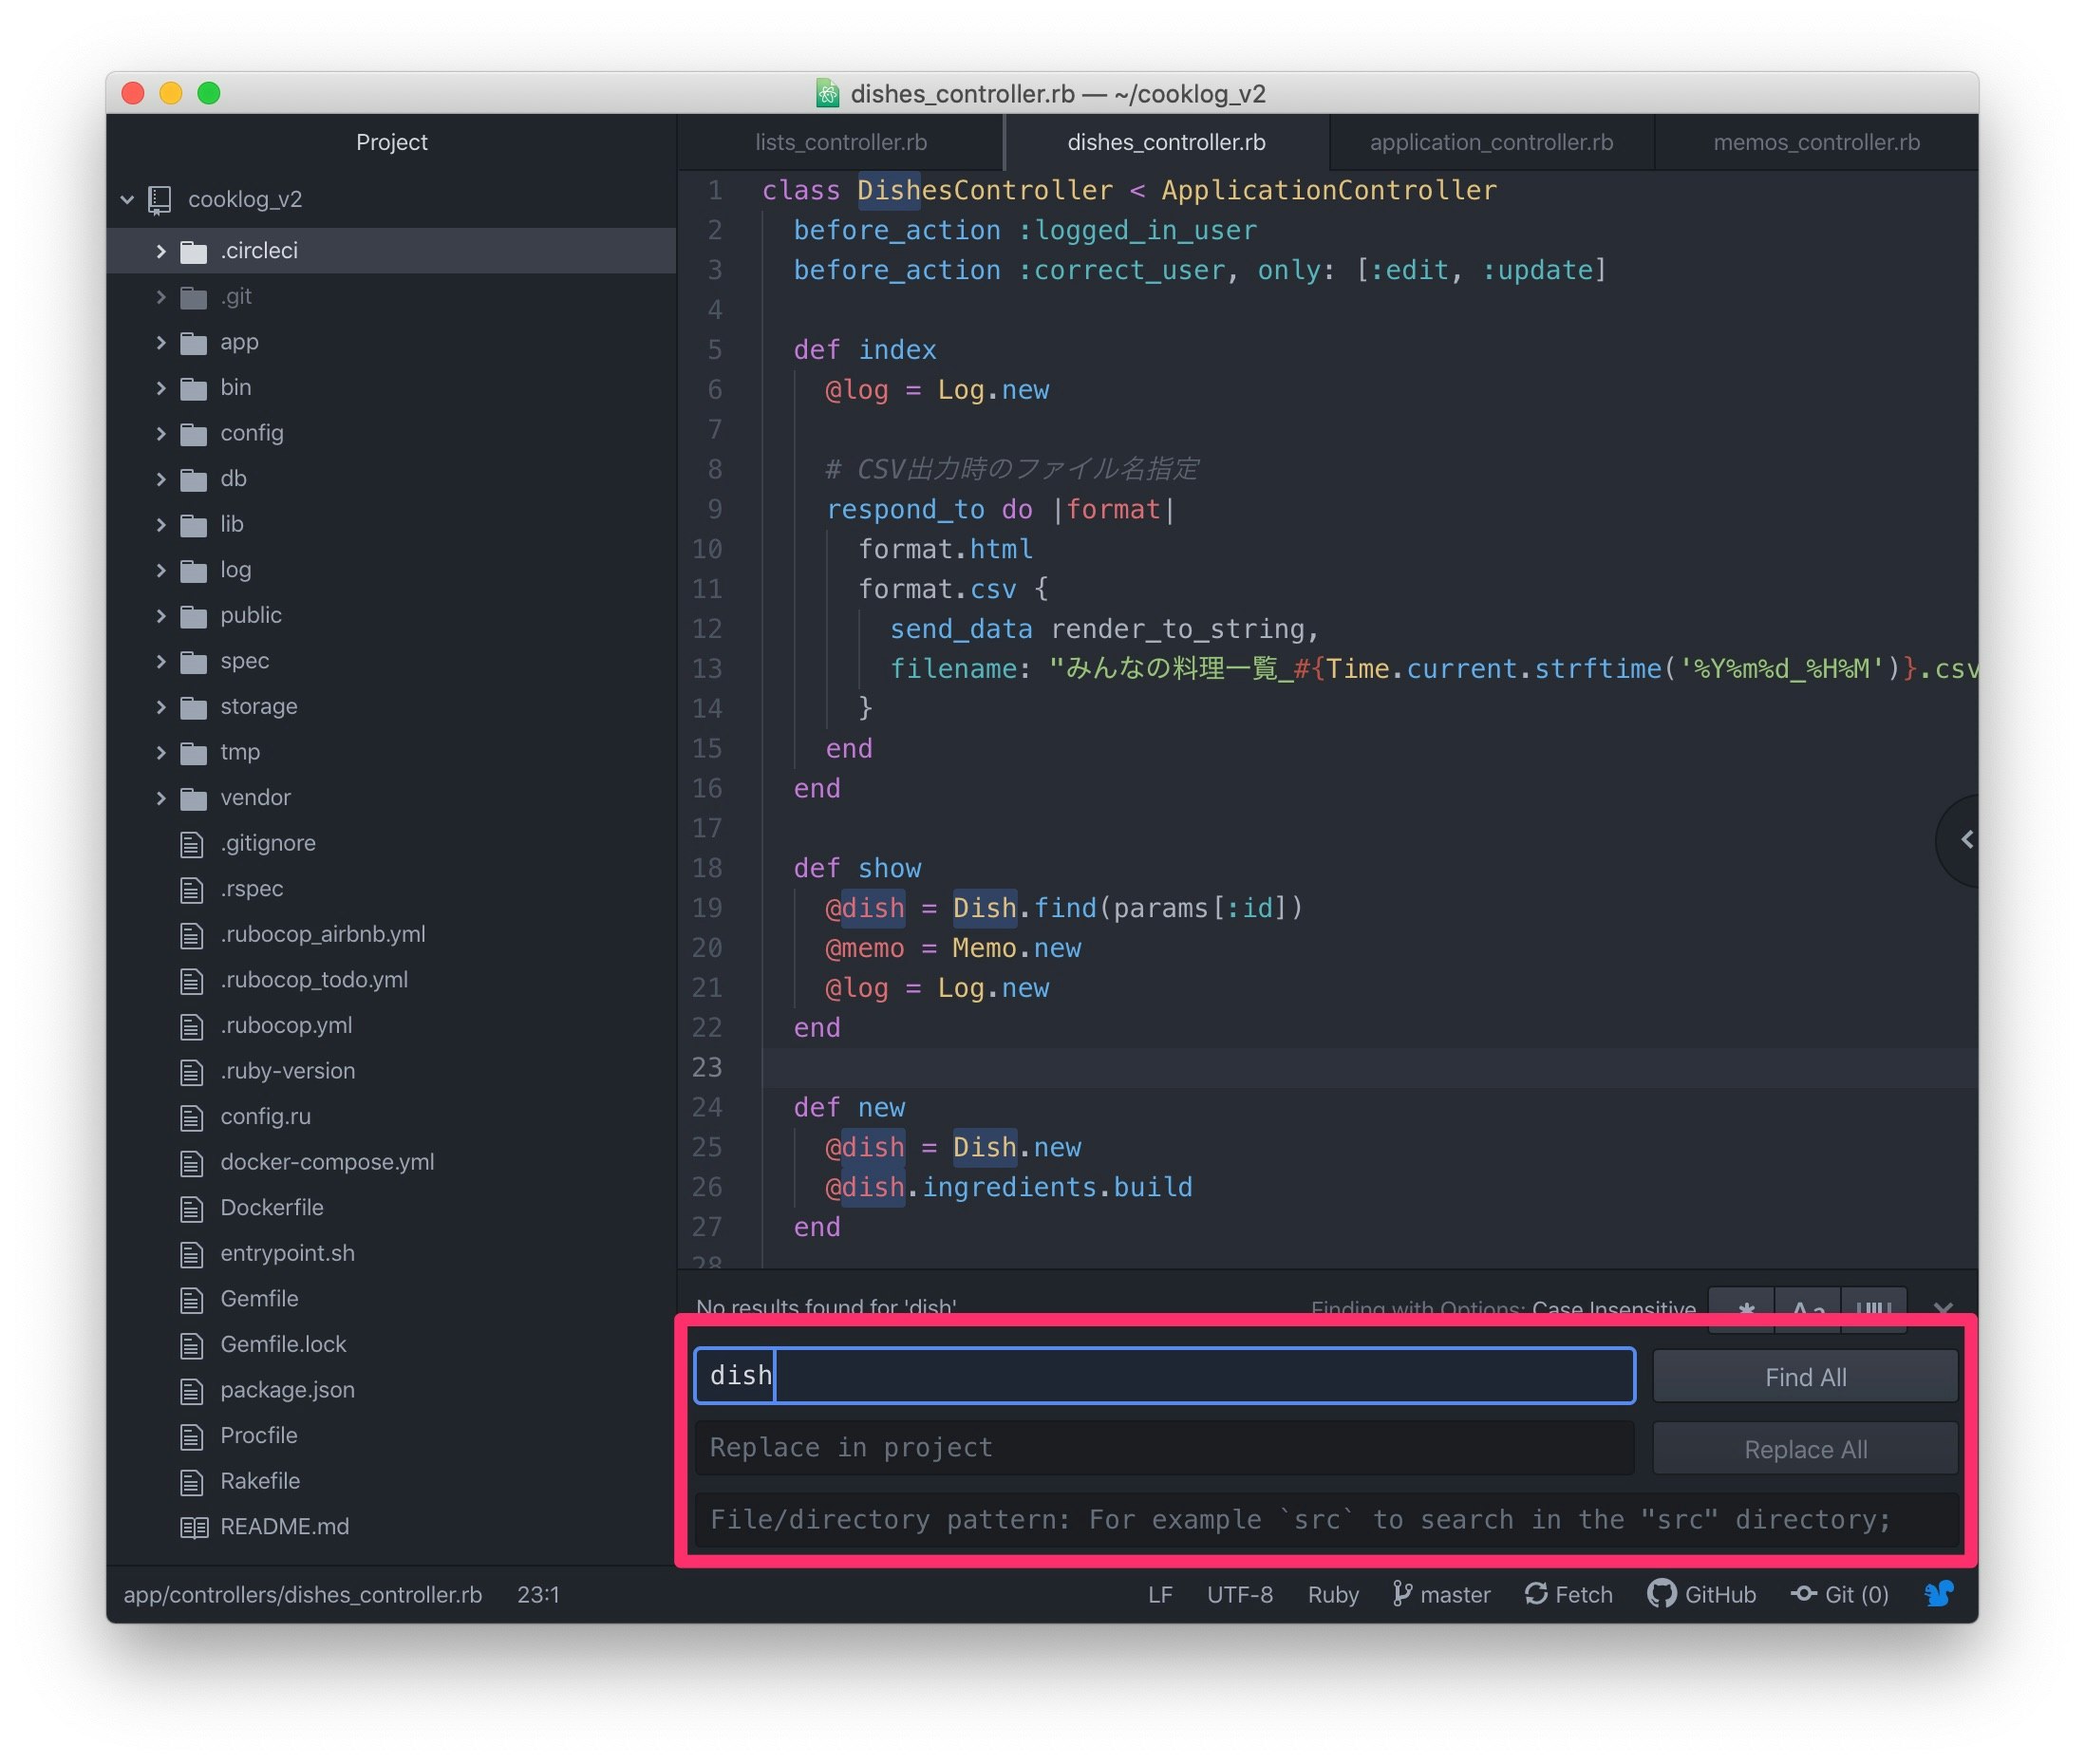Open the Git (0) panel
Image resolution: width=2085 pixels, height=1764 pixels.
pos(1840,1594)
